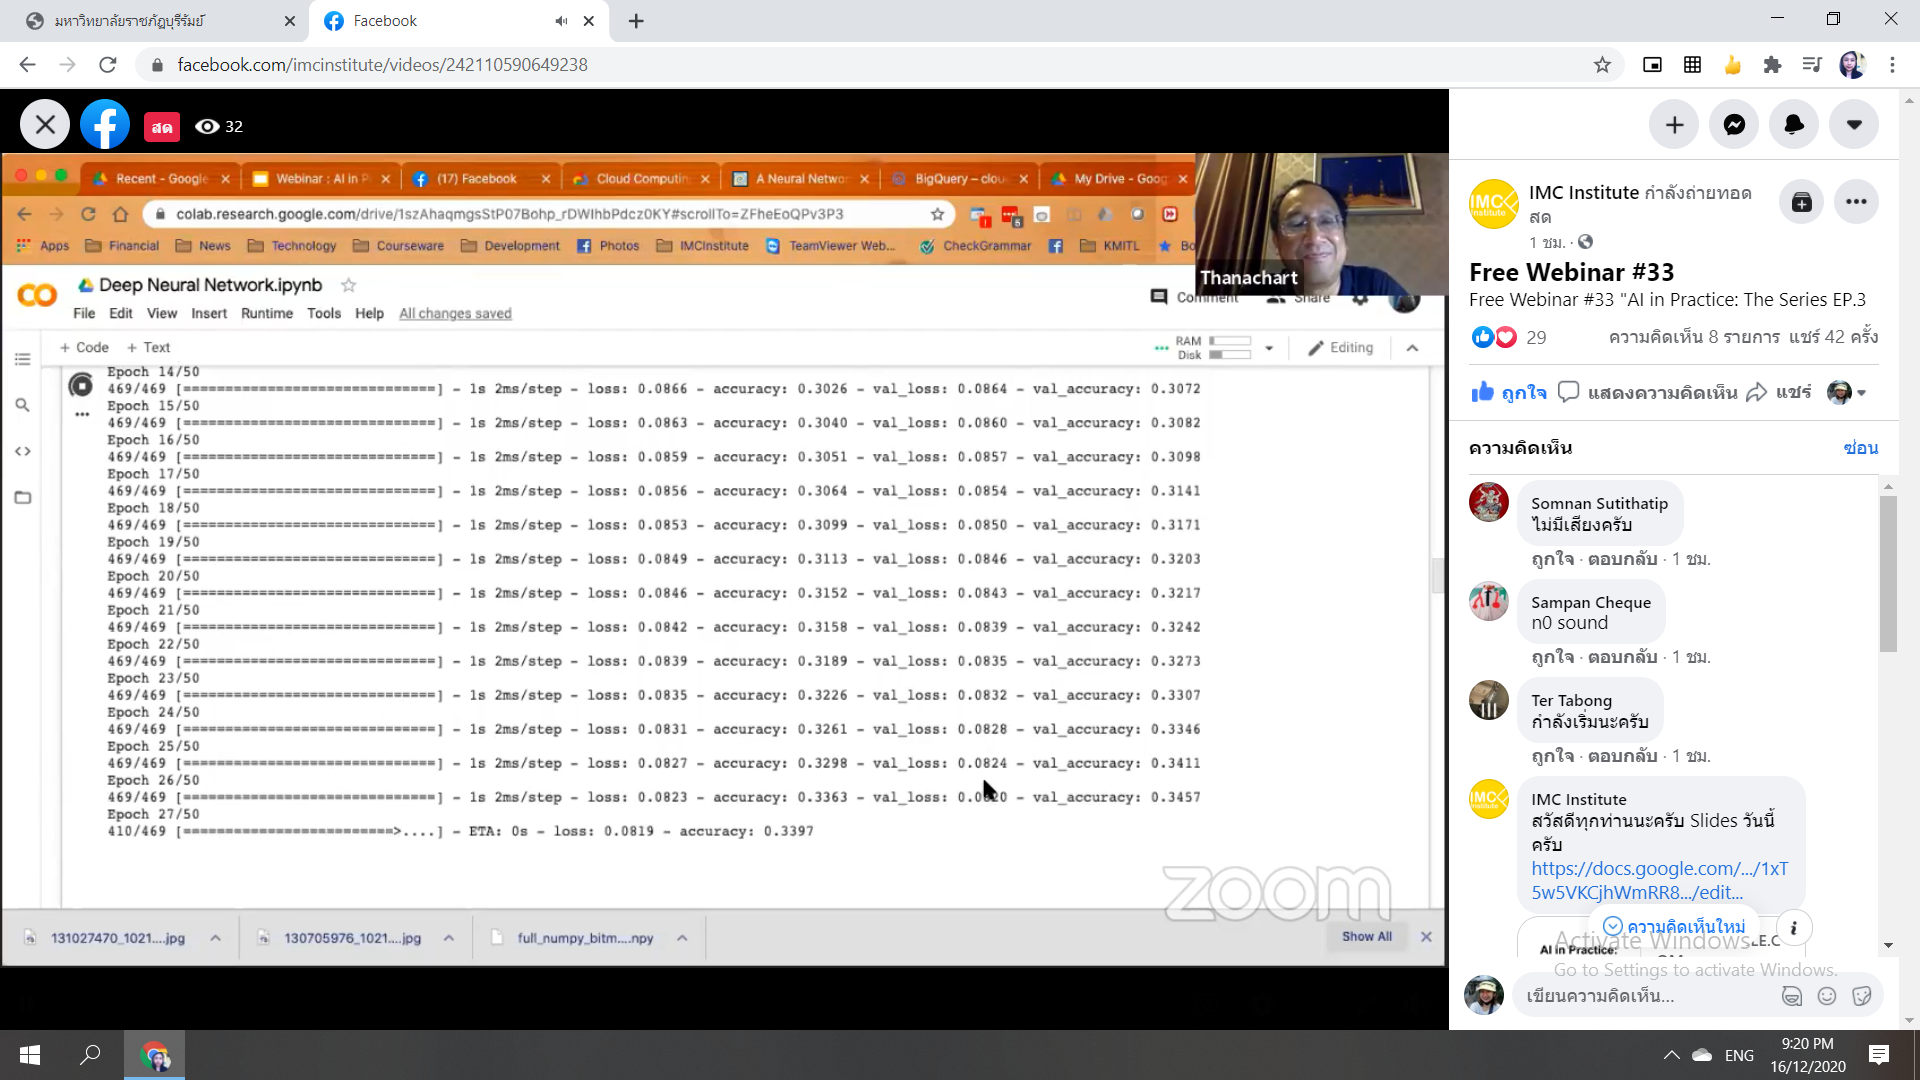Open the Facebook create plus menu
Screen dimensions: 1920x1080
click(1675, 125)
